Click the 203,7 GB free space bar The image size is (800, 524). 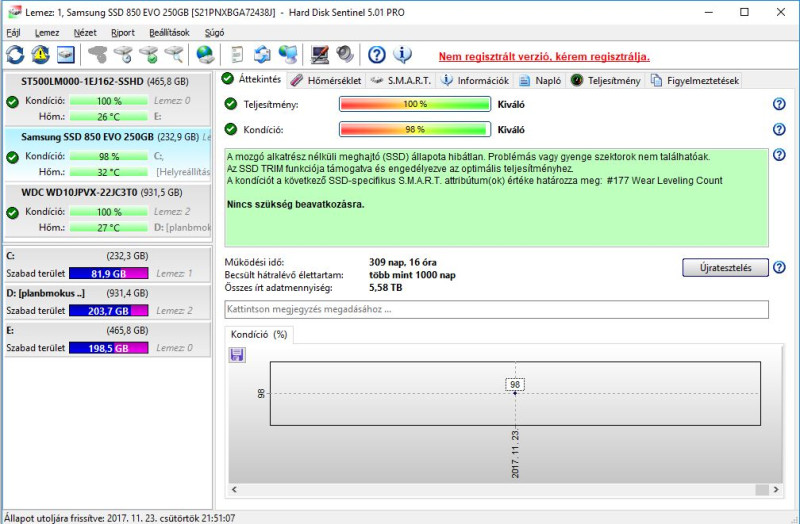109,311
